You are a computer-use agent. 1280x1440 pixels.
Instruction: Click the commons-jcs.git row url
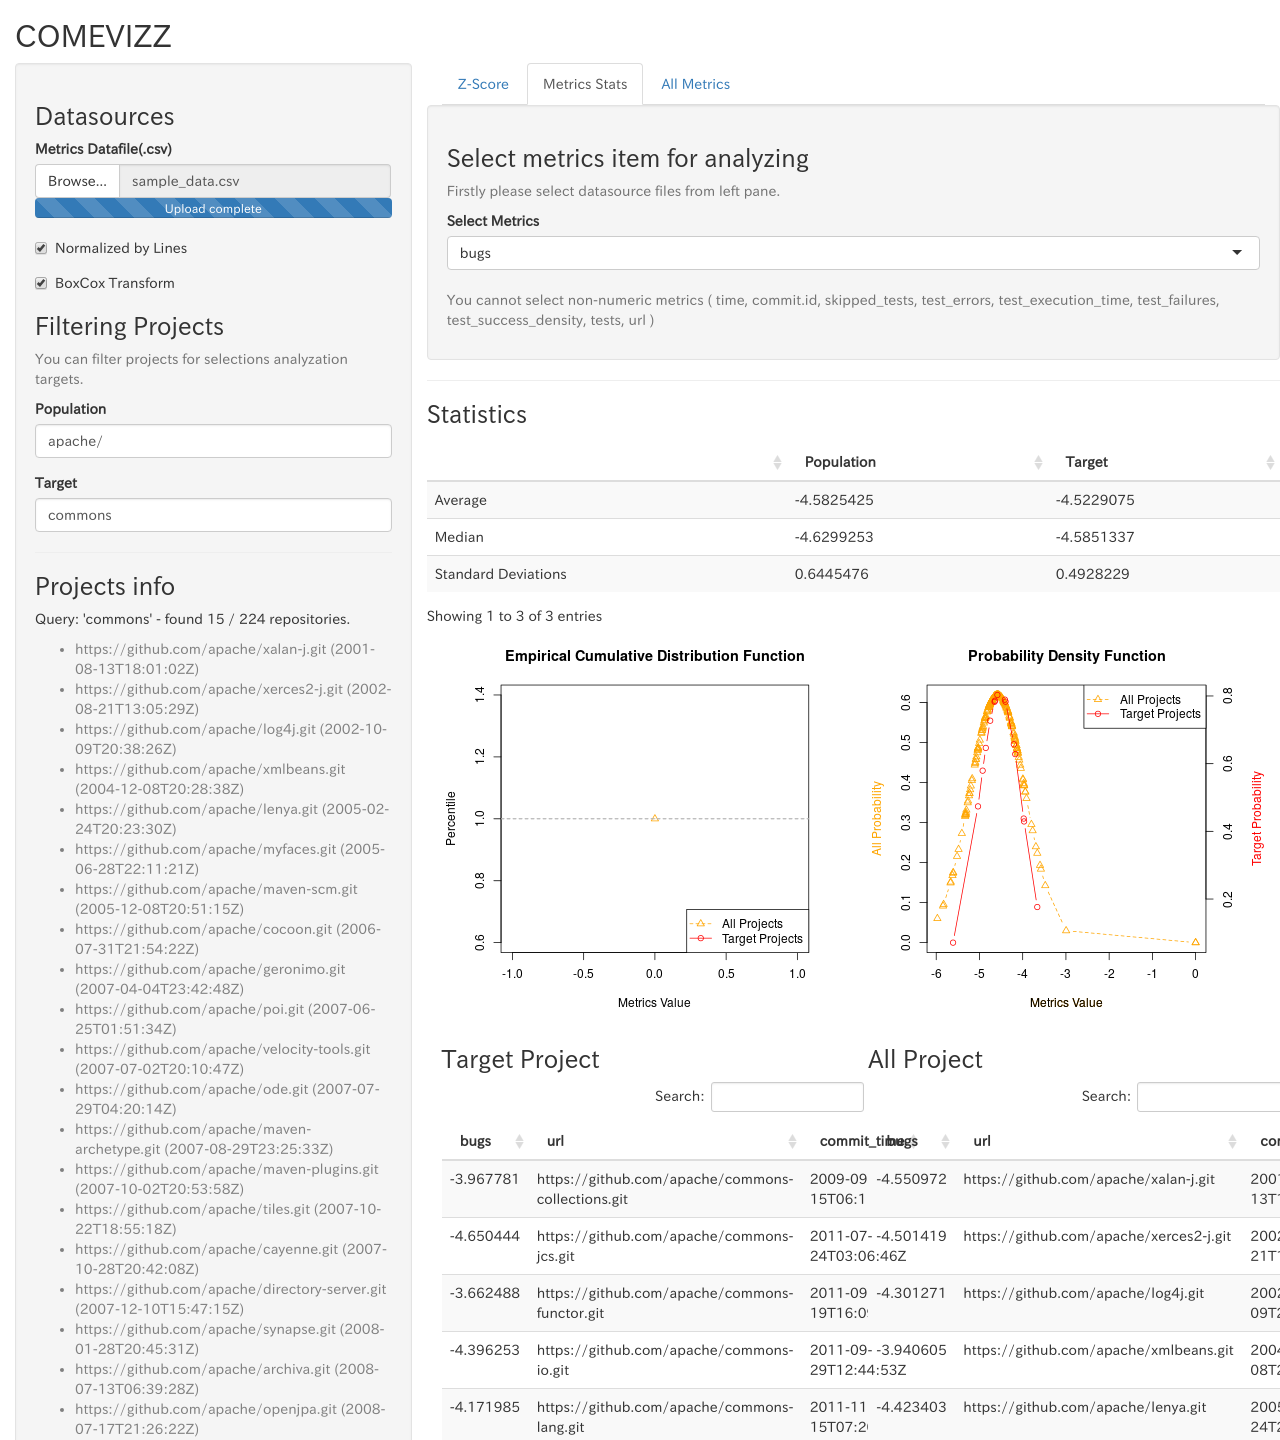(665, 1246)
